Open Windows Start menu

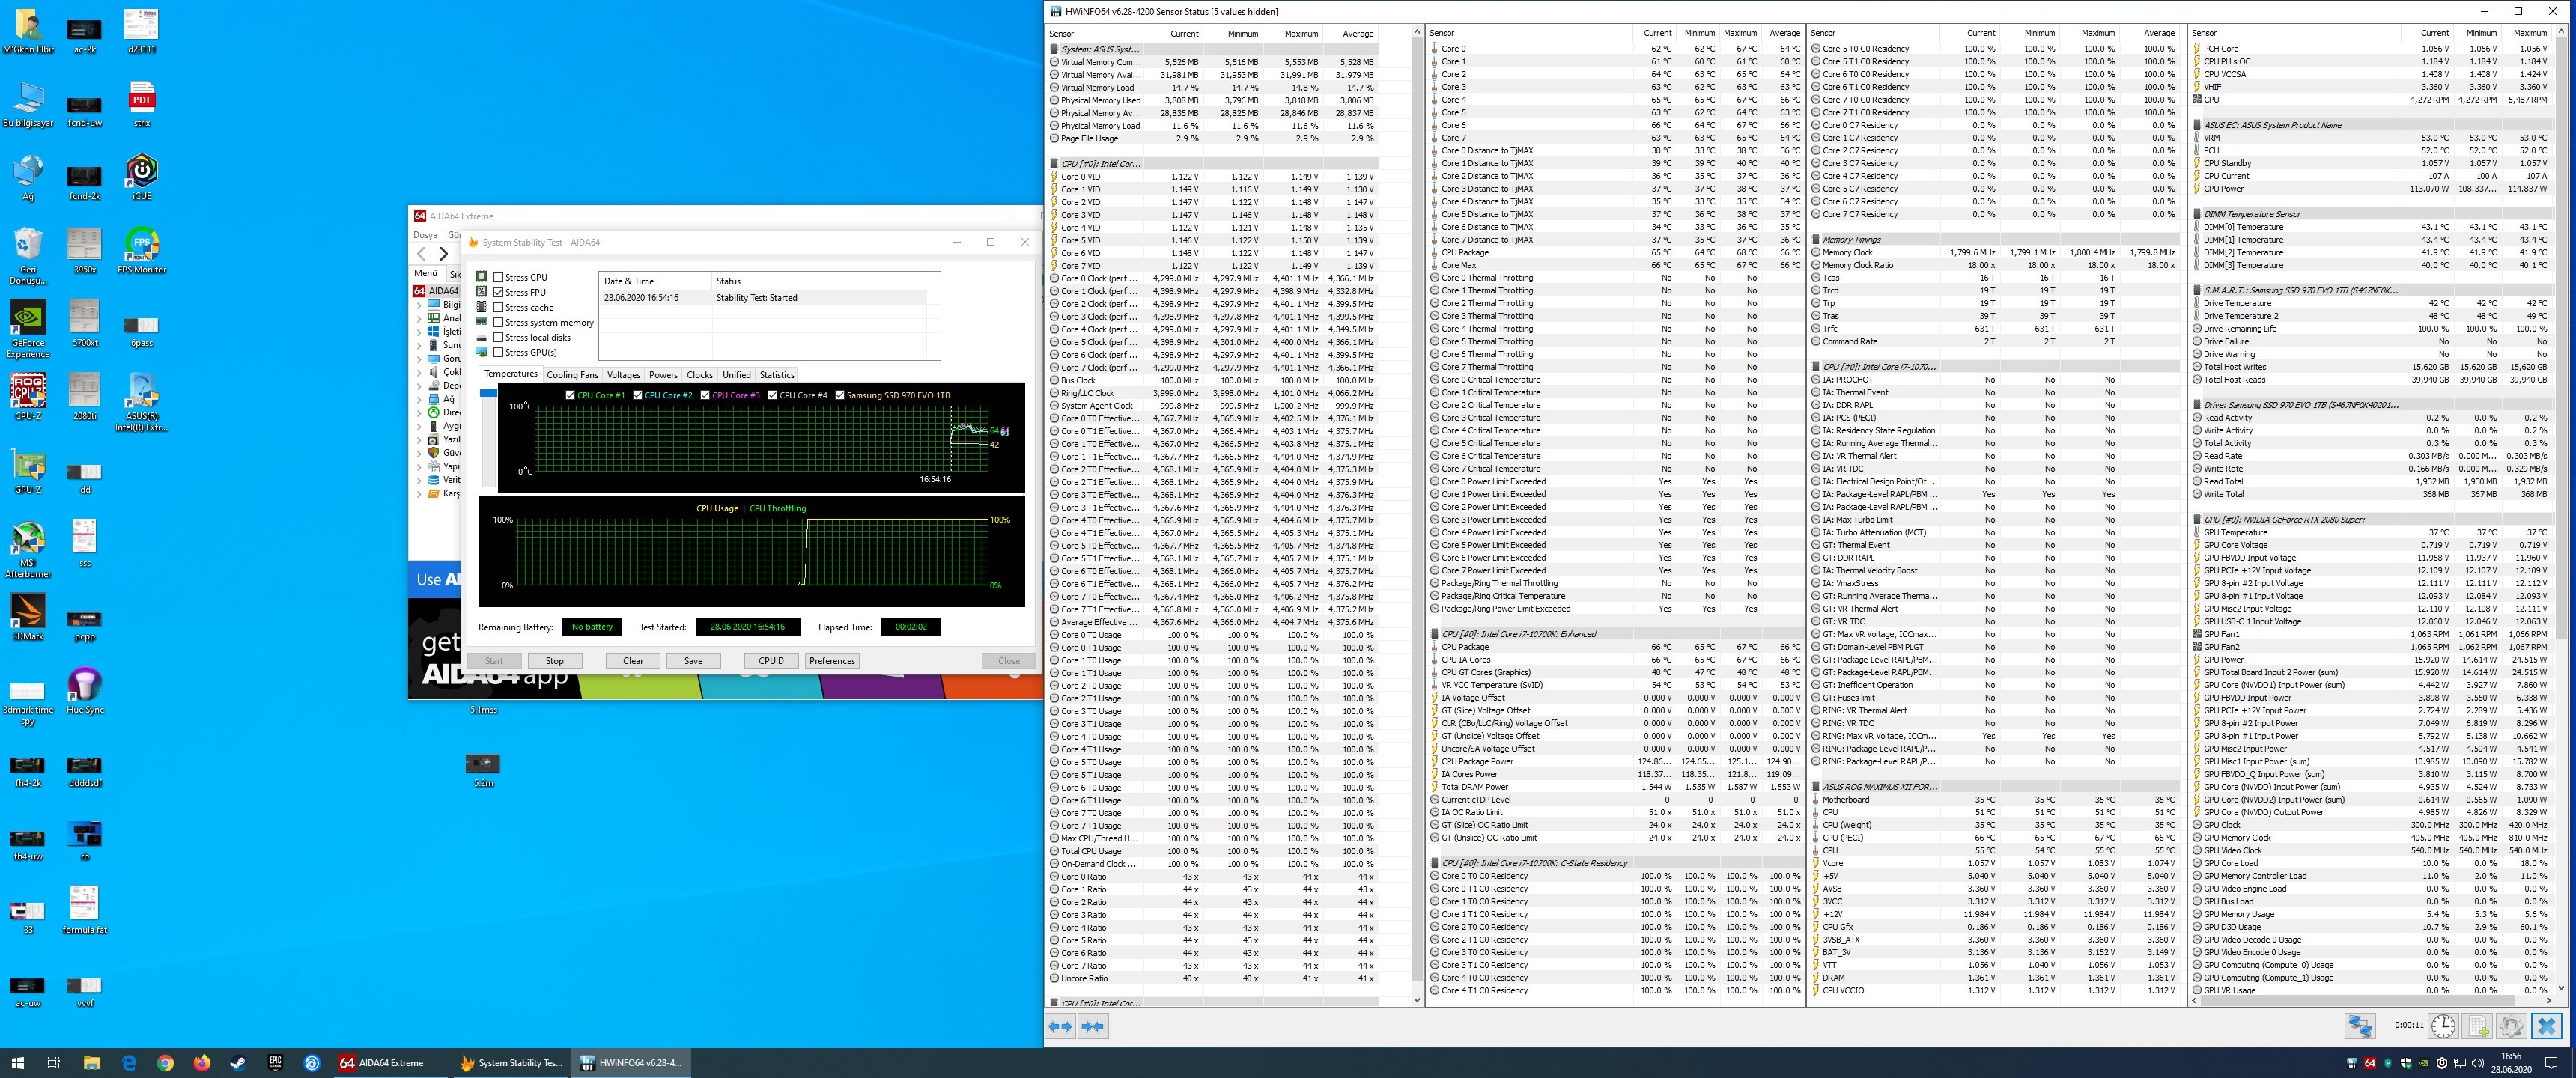17,1063
